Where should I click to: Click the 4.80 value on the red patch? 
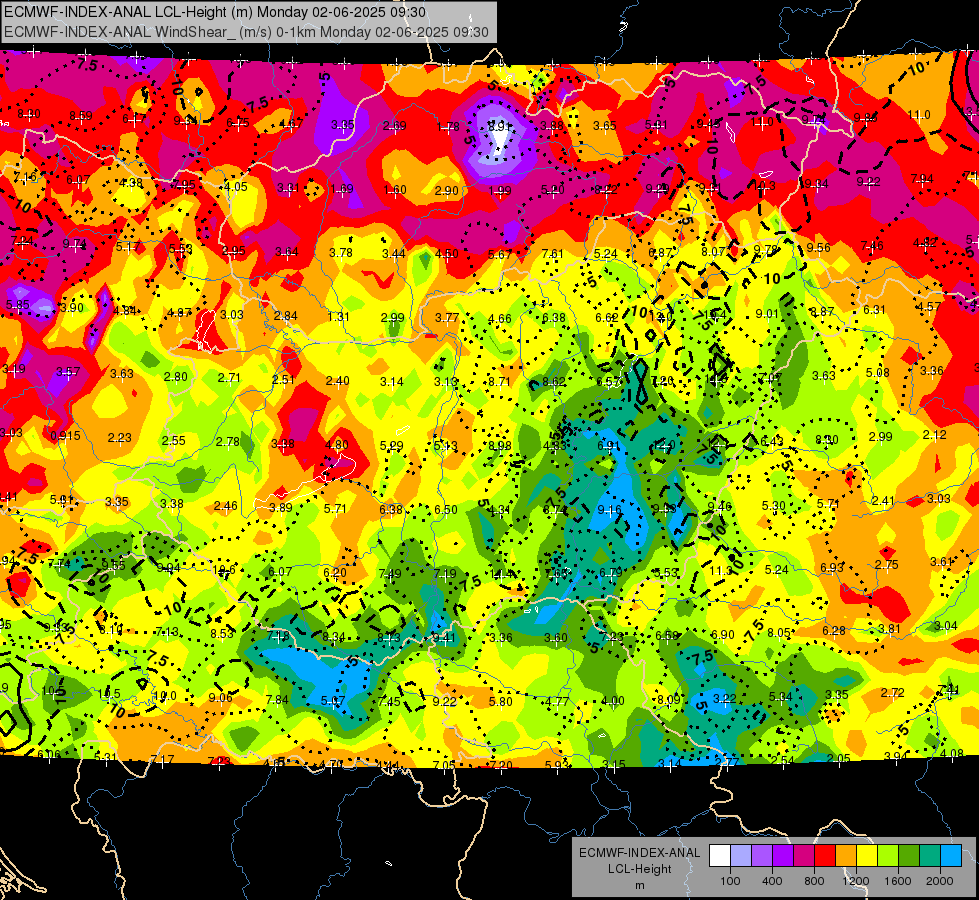point(337,445)
